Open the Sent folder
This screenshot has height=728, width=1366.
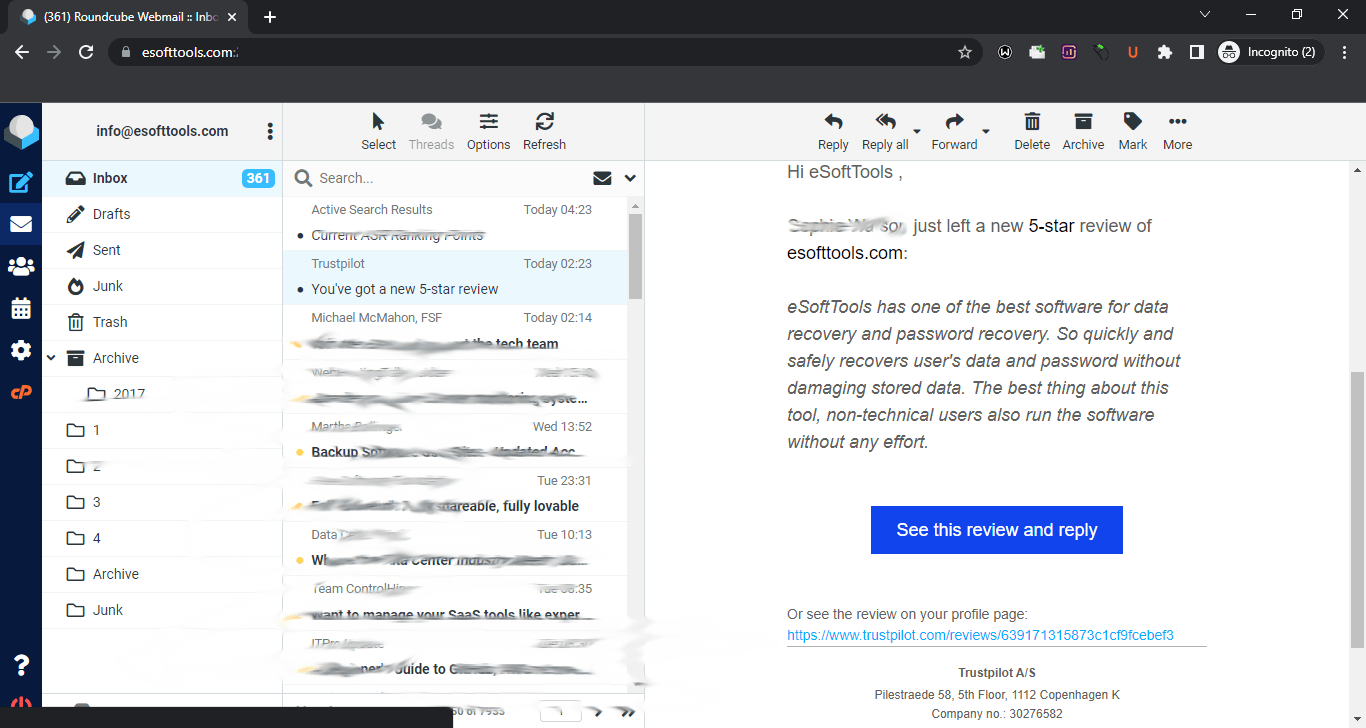pos(162,250)
